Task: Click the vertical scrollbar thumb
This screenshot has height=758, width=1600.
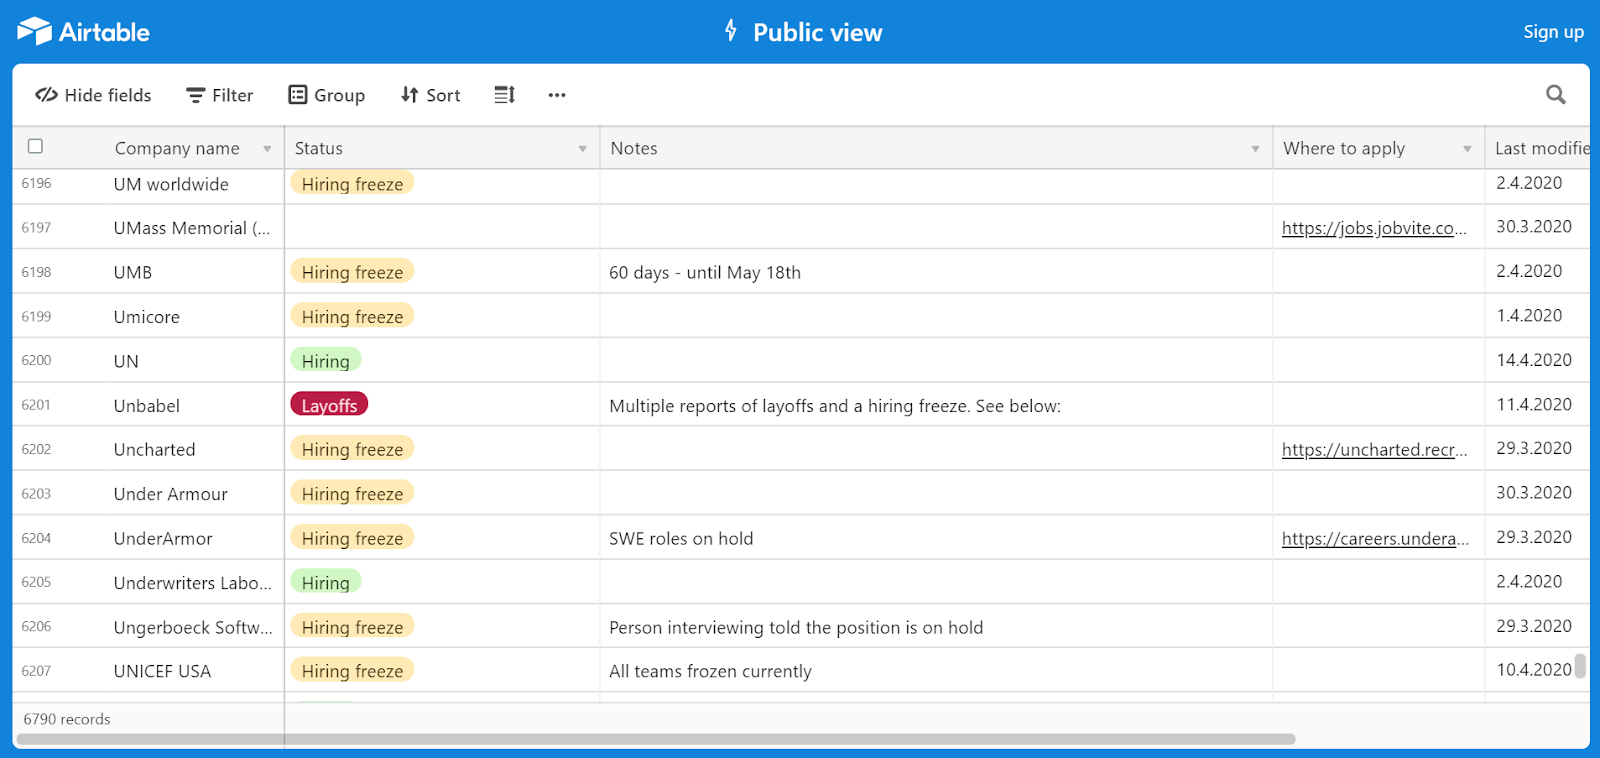Action: (1580, 666)
